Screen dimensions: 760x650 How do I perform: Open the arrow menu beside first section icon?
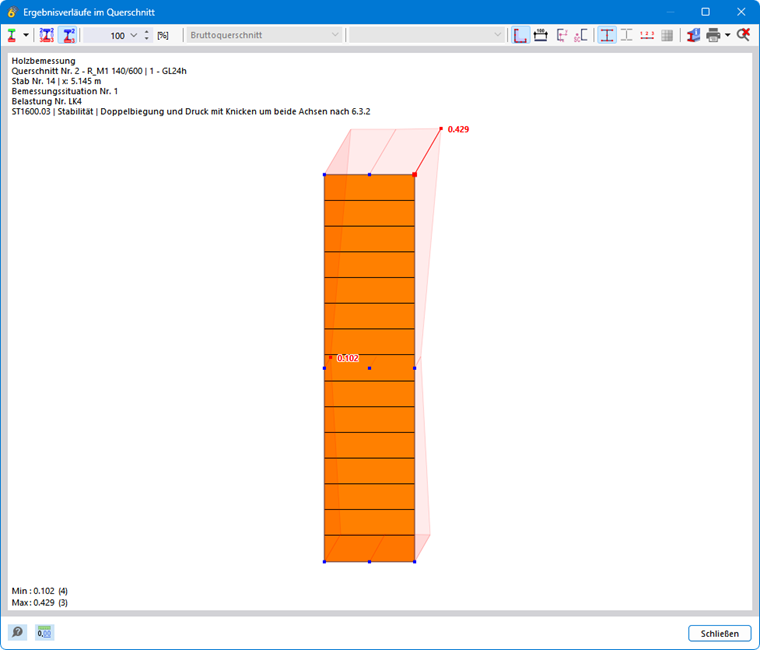(x=26, y=35)
